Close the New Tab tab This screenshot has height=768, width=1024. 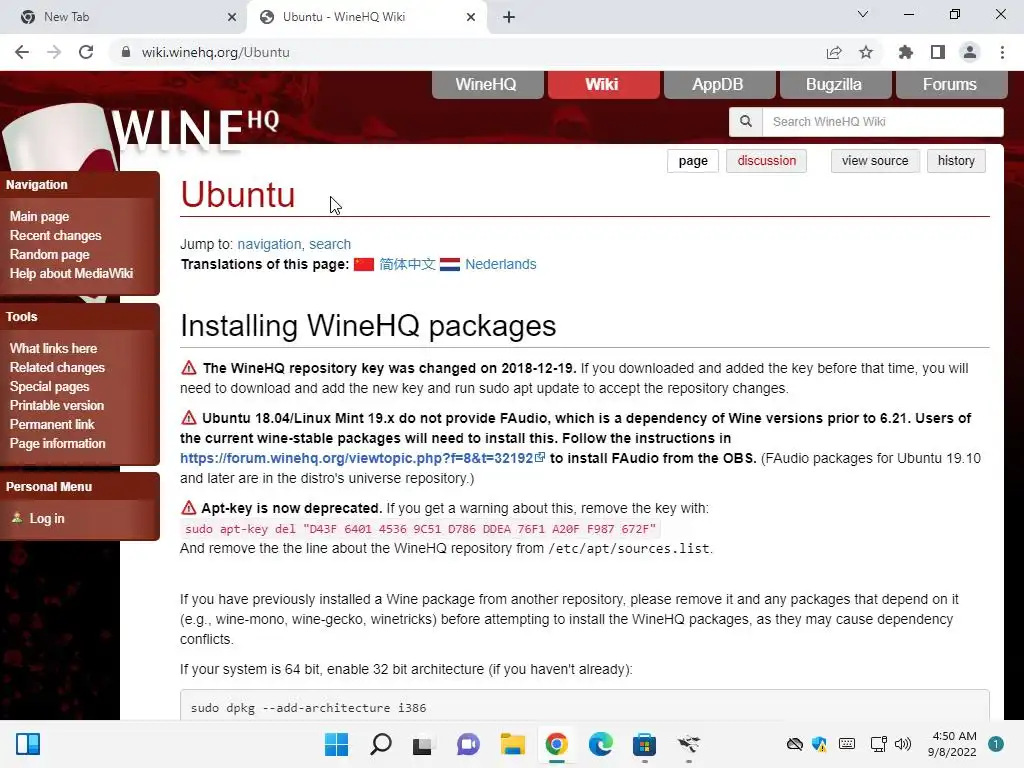[x=232, y=17]
